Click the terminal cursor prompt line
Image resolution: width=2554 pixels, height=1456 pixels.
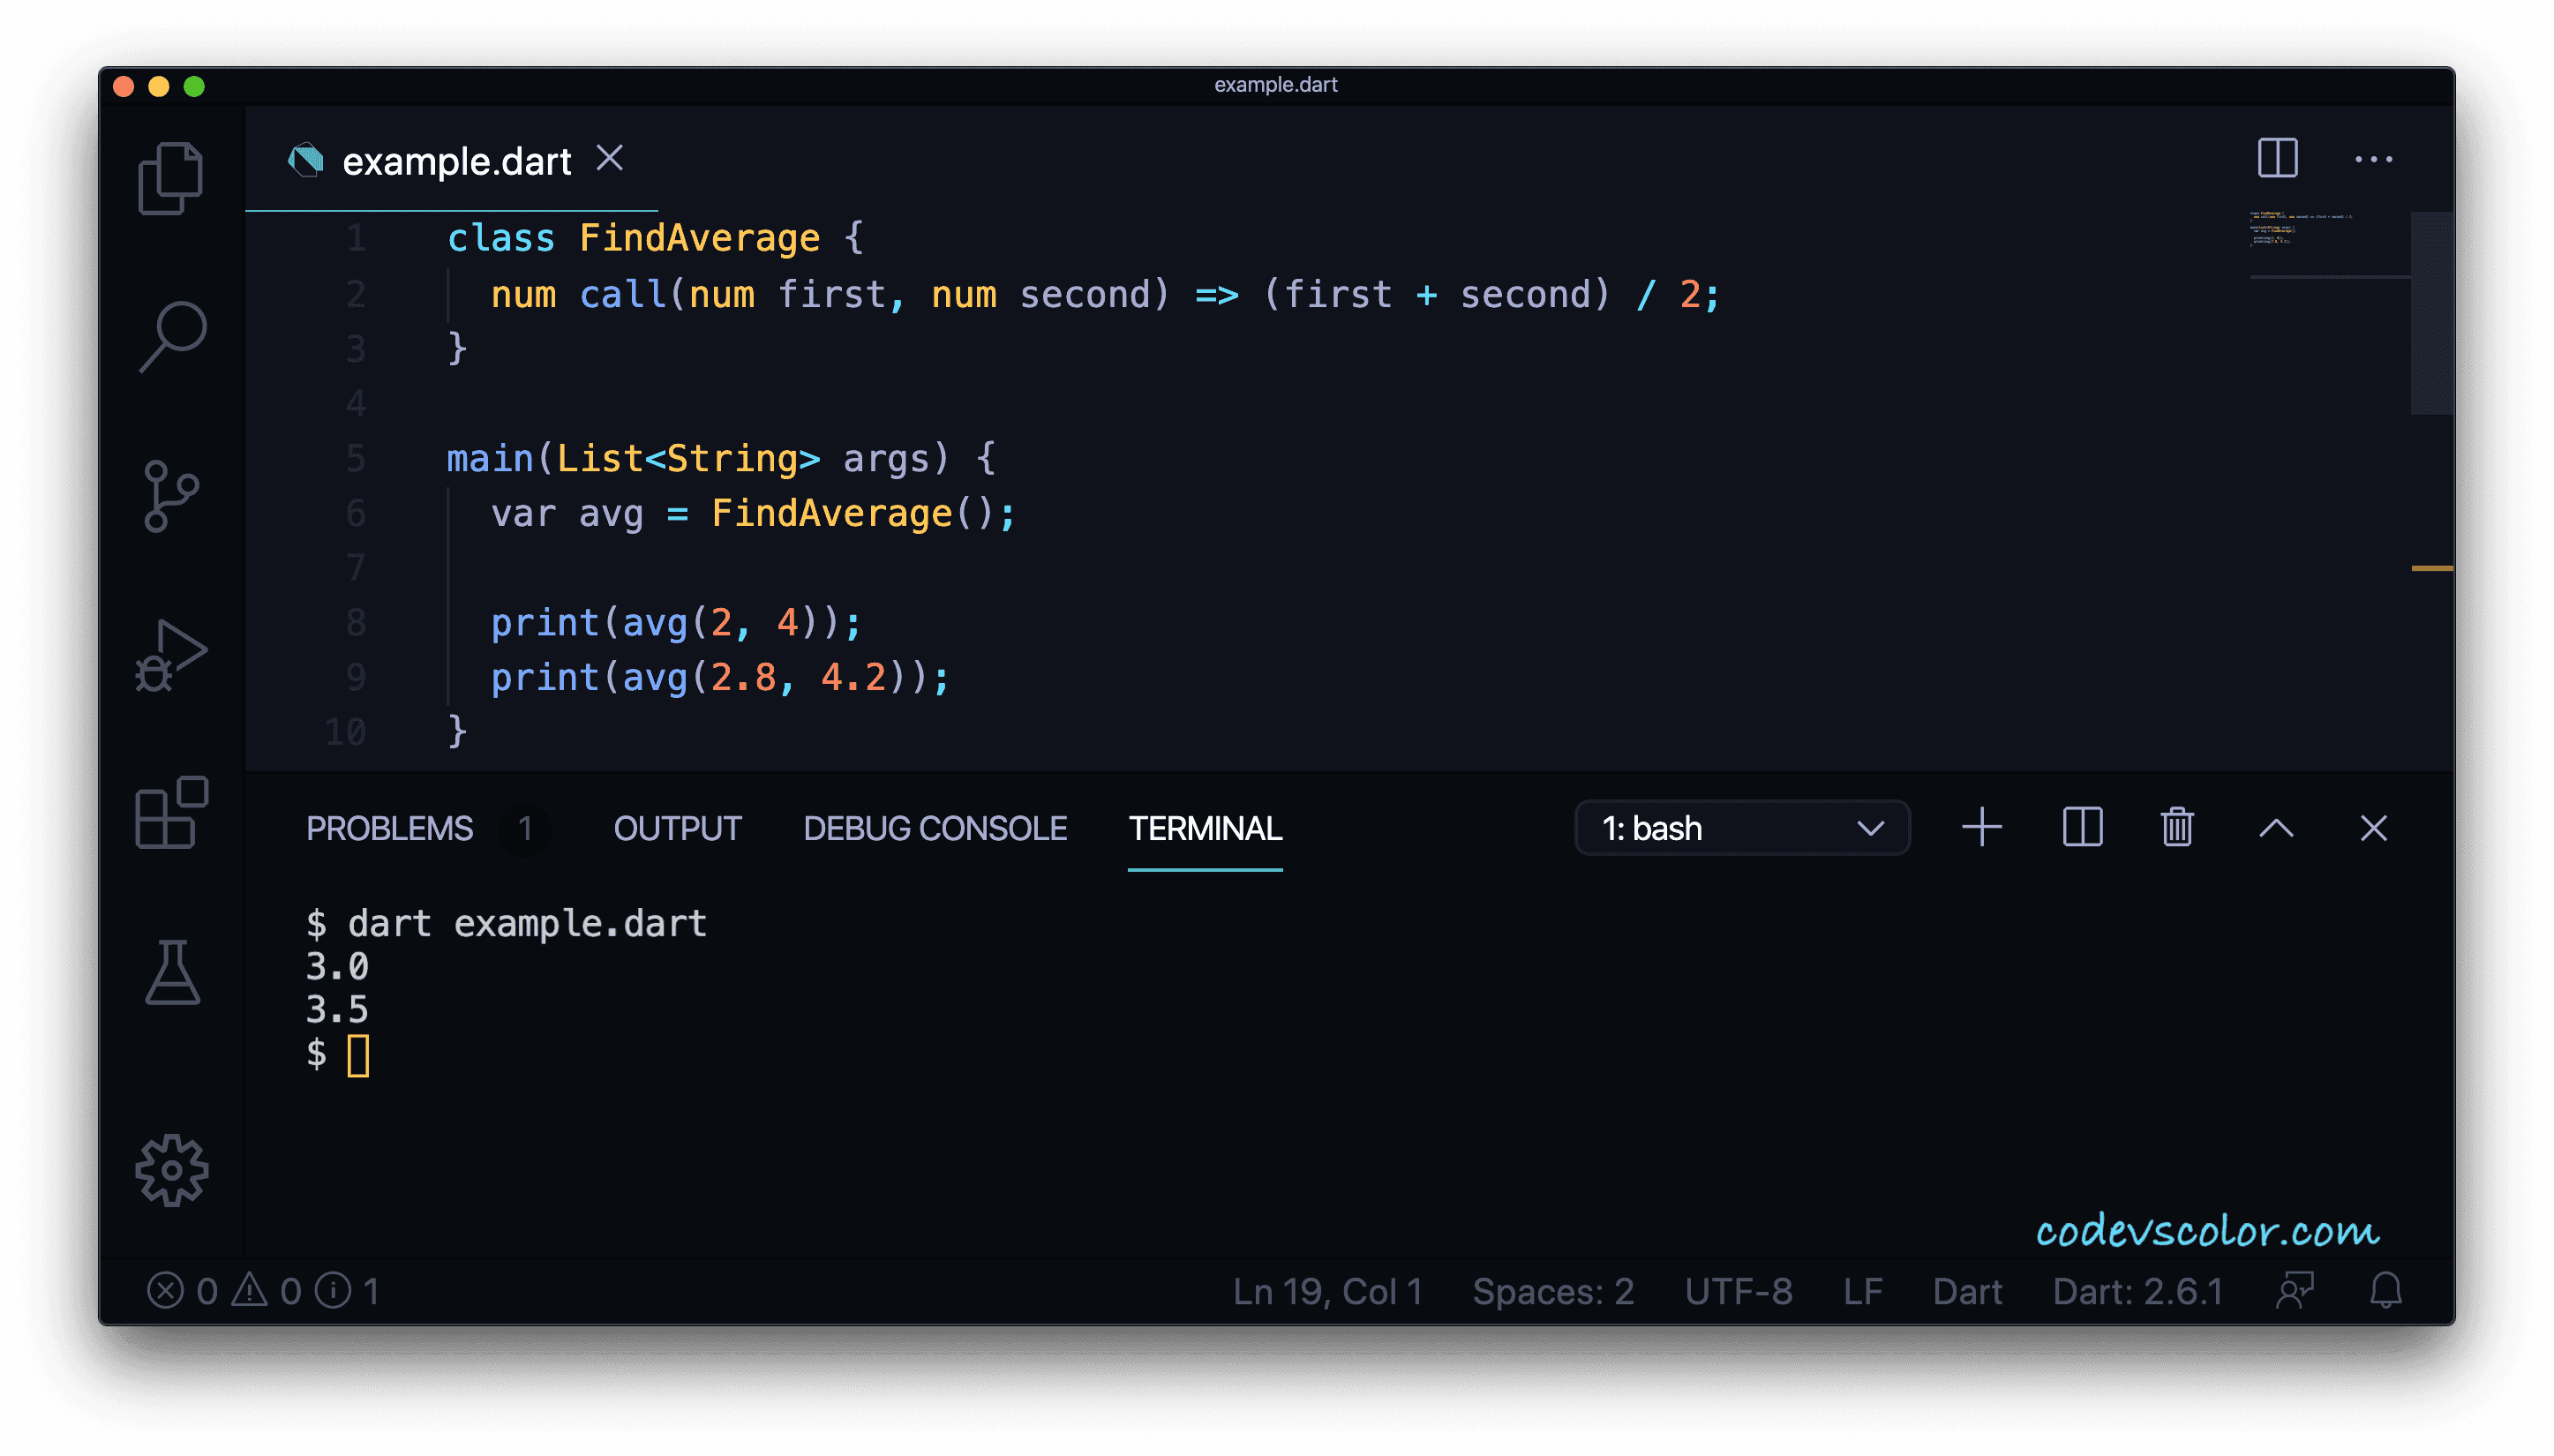pos(337,1054)
